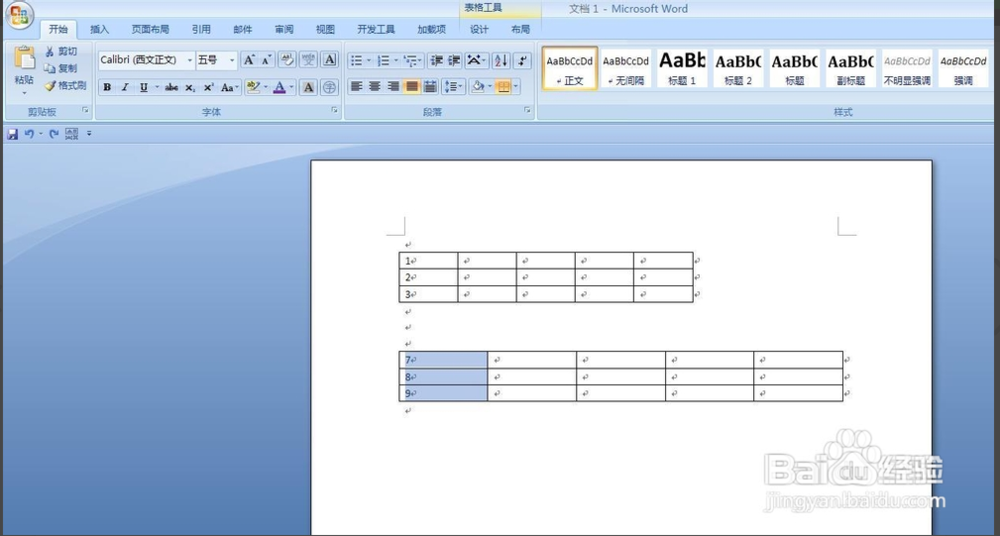Click the Copy (复制) button
Image resolution: width=1000 pixels, height=536 pixels.
[61, 68]
